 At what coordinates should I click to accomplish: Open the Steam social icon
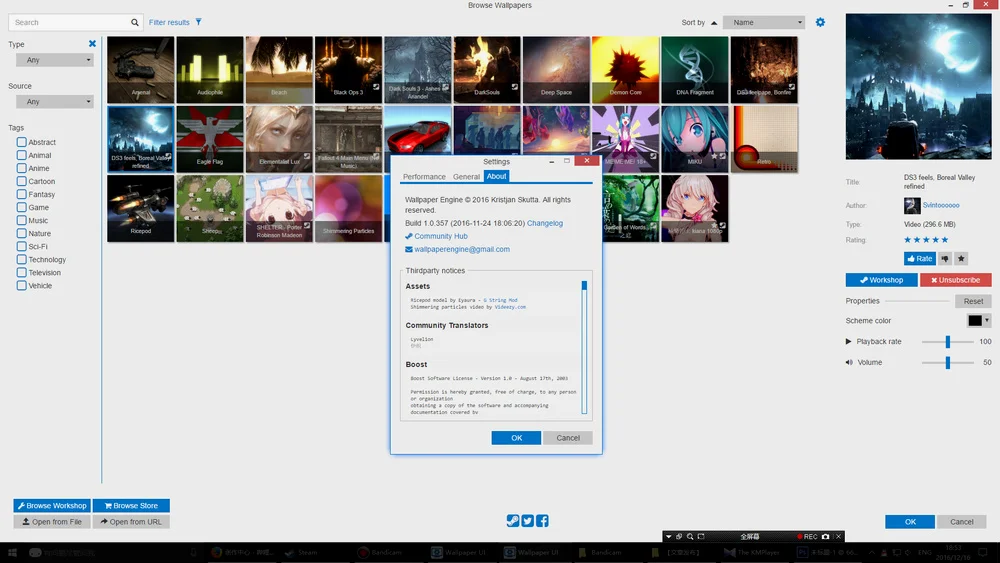point(513,520)
